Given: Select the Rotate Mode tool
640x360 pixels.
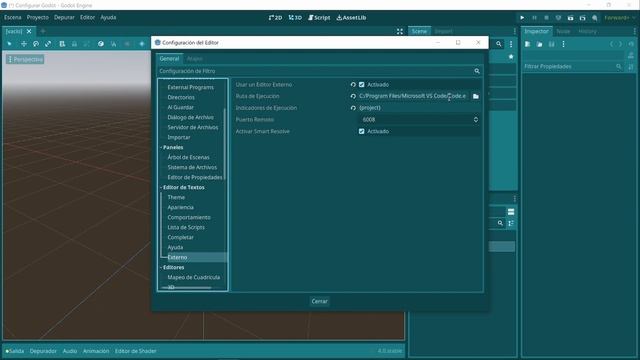Looking at the screenshot, I should (36, 44).
